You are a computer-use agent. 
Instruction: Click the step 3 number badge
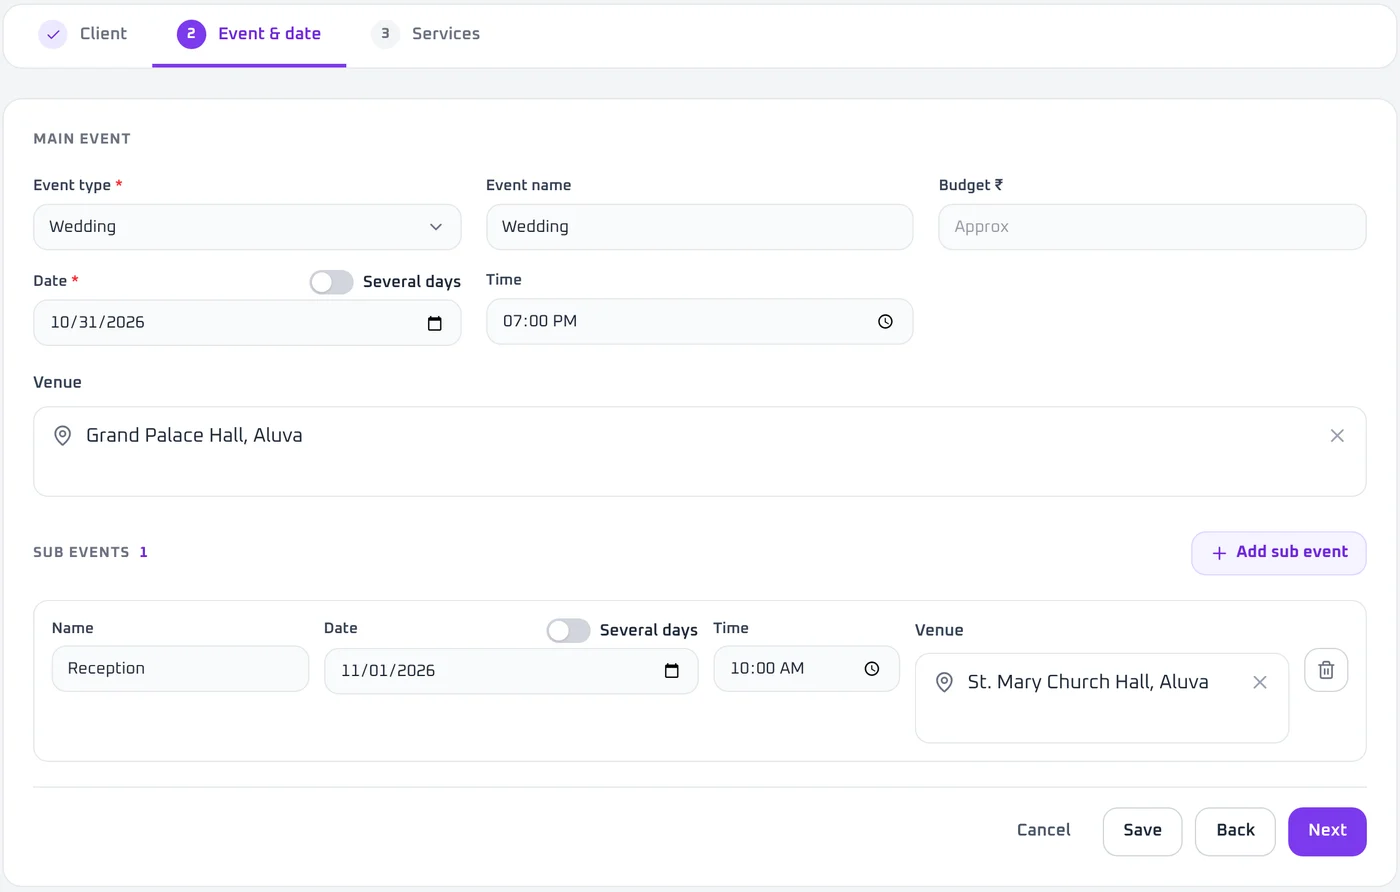pyautogui.click(x=385, y=34)
